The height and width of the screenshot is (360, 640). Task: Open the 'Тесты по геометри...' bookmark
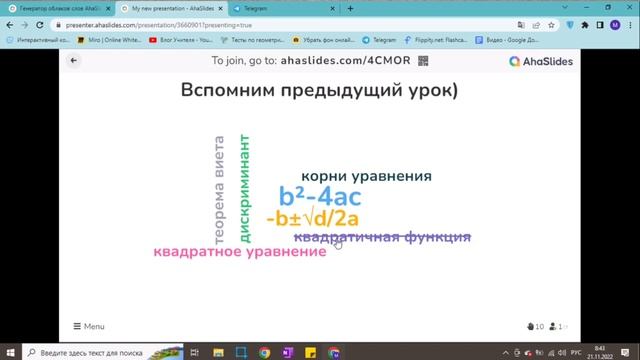point(253,40)
